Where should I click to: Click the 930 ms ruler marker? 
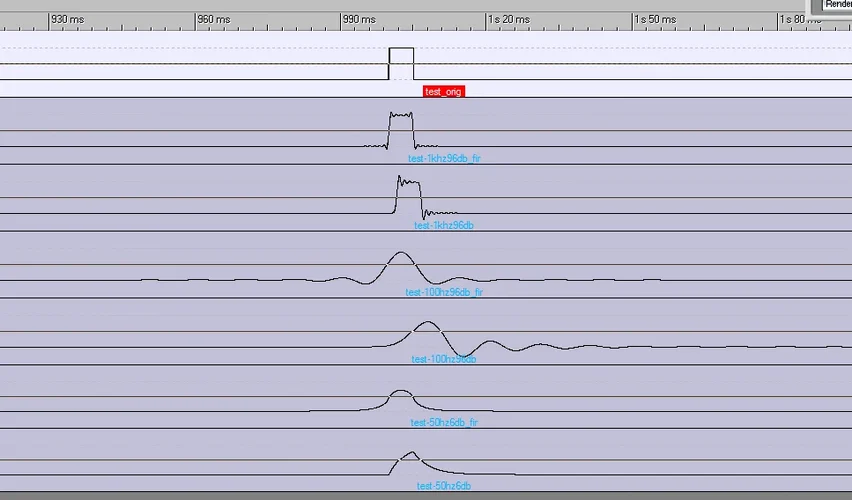coord(67,20)
